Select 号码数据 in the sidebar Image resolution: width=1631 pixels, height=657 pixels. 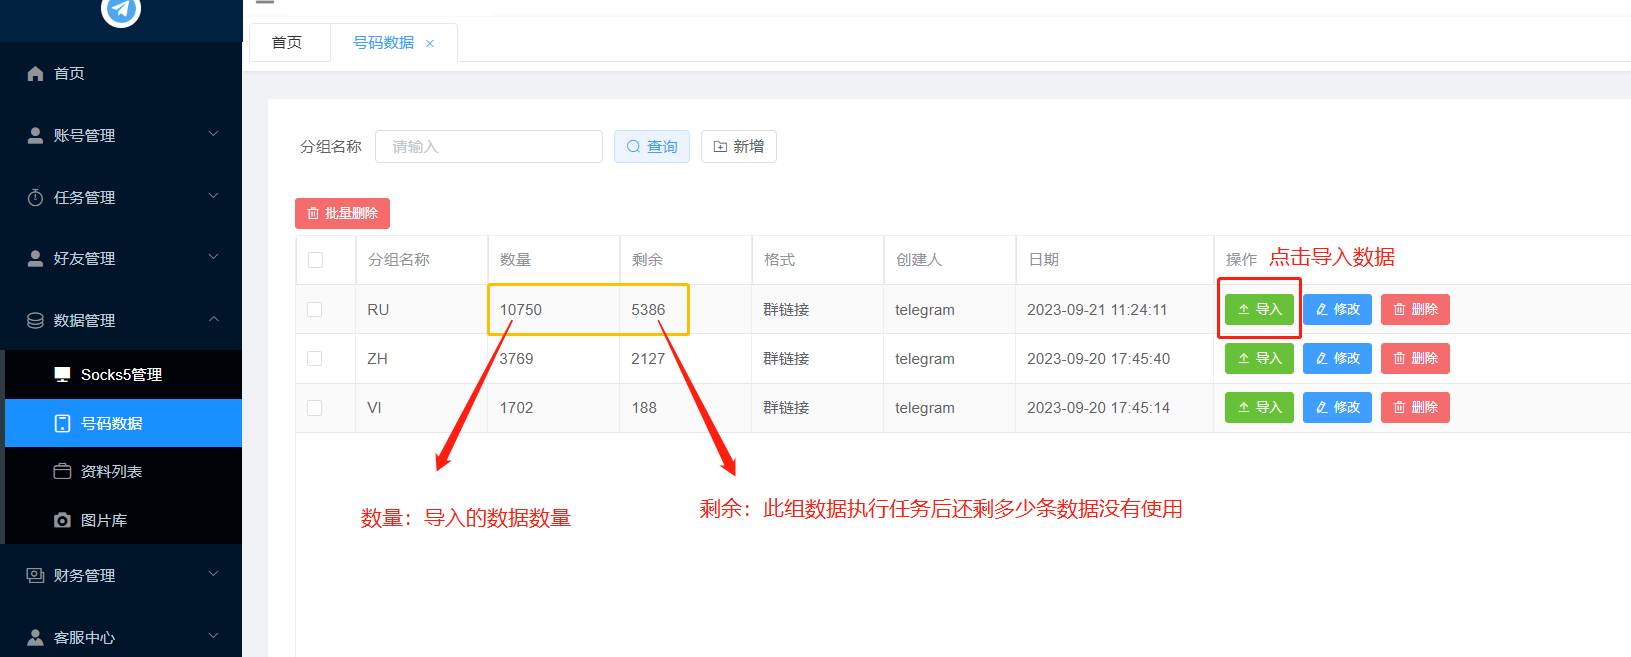tap(111, 424)
